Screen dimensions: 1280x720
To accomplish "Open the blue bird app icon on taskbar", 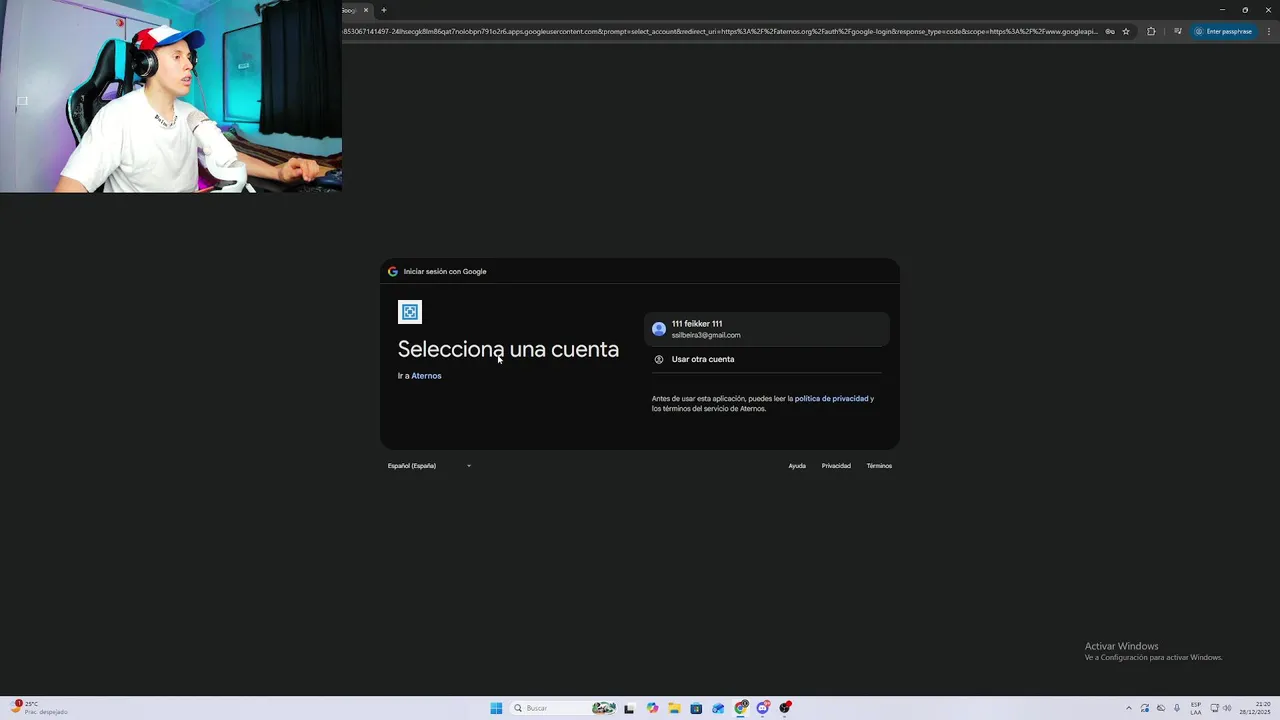I will 718,708.
